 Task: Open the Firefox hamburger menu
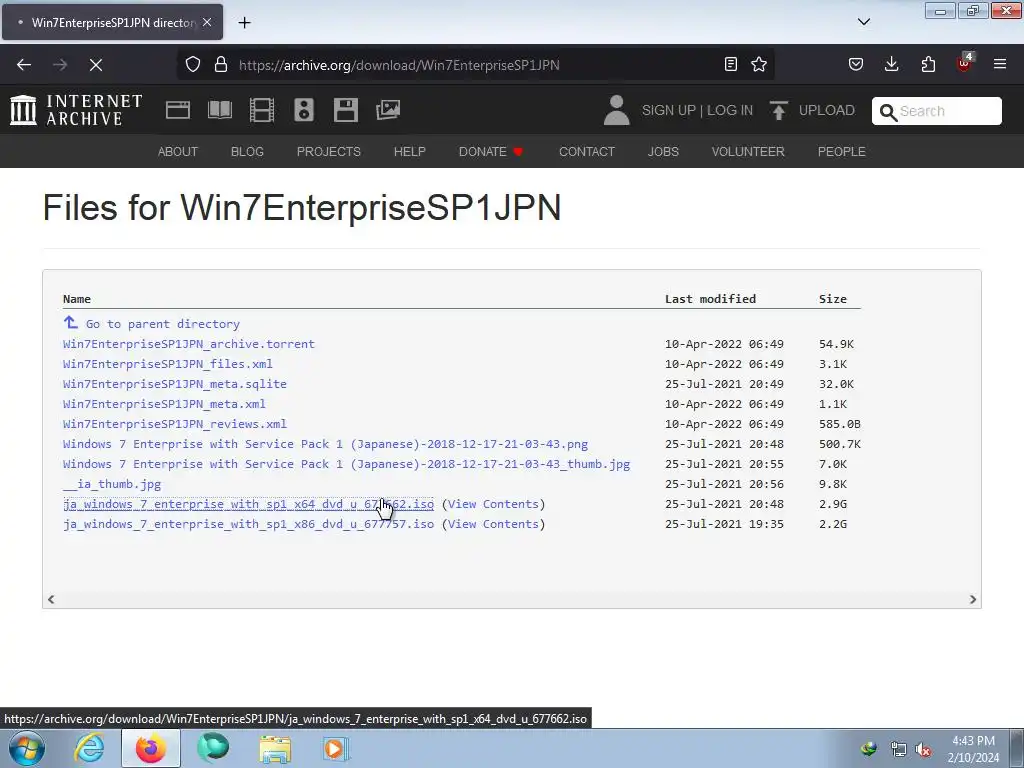pos(1000,64)
